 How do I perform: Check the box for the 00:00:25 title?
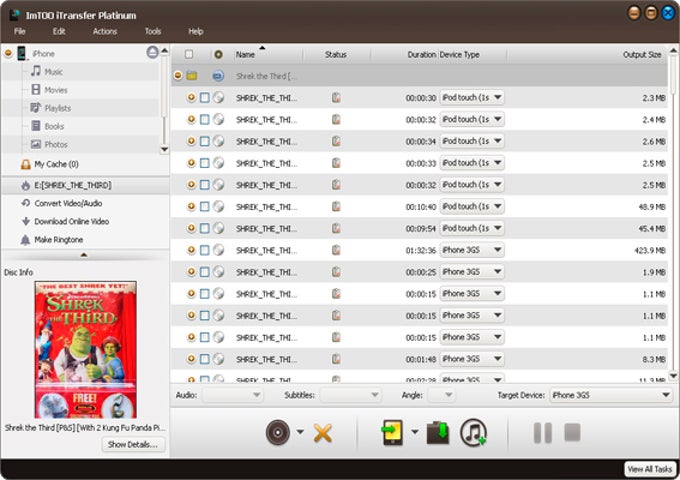click(x=205, y=272)
